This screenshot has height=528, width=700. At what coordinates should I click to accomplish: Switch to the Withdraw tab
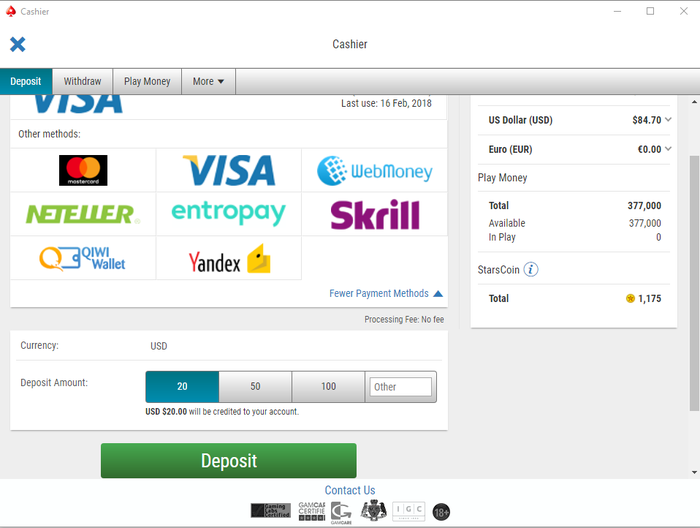coord(83,81)
